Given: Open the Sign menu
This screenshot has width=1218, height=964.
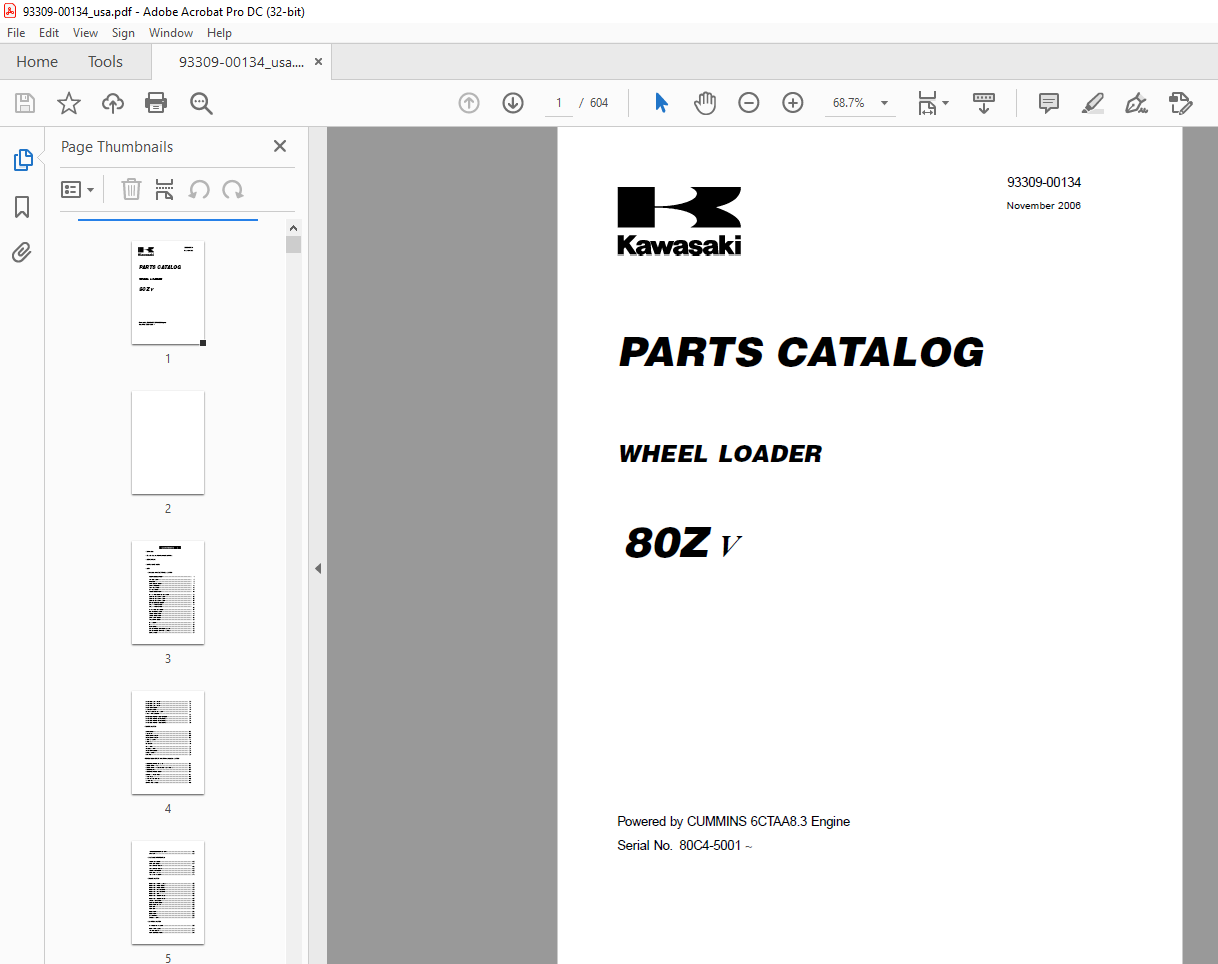Looking at the screenshot, I should (123, 33).
